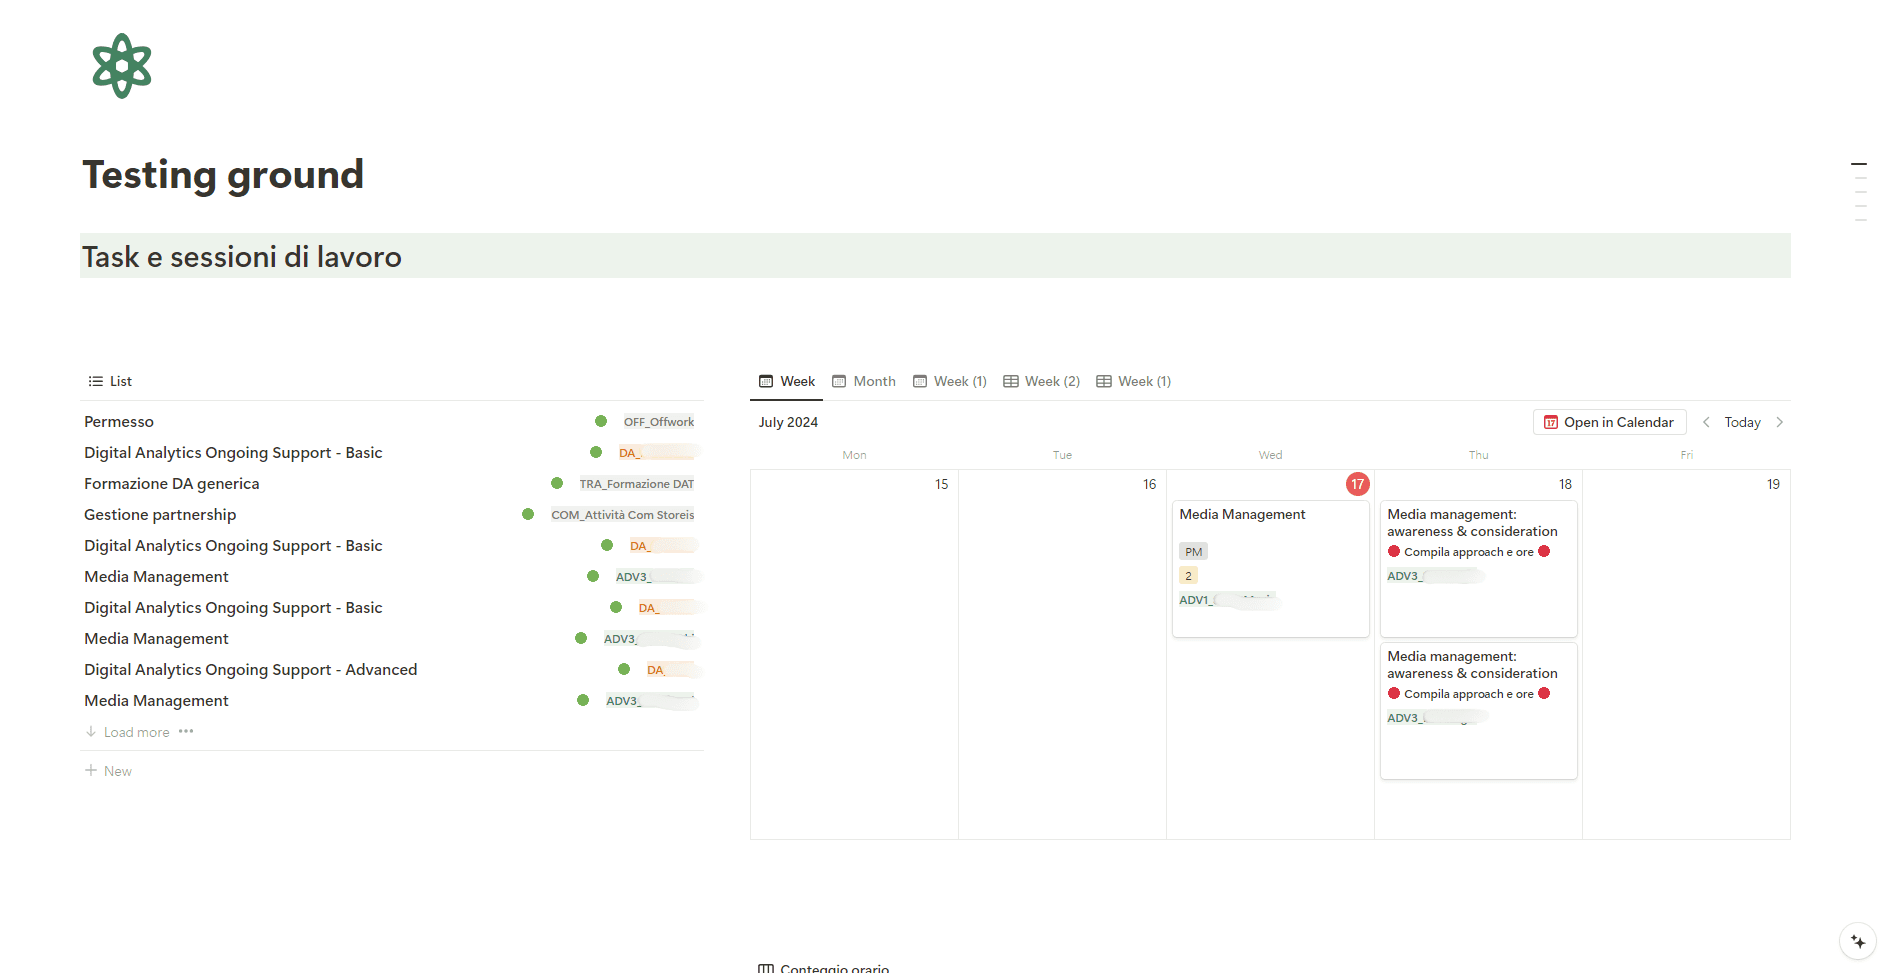
Task: Click day number 16 in calendar
Action: [x=1149, y=484]
